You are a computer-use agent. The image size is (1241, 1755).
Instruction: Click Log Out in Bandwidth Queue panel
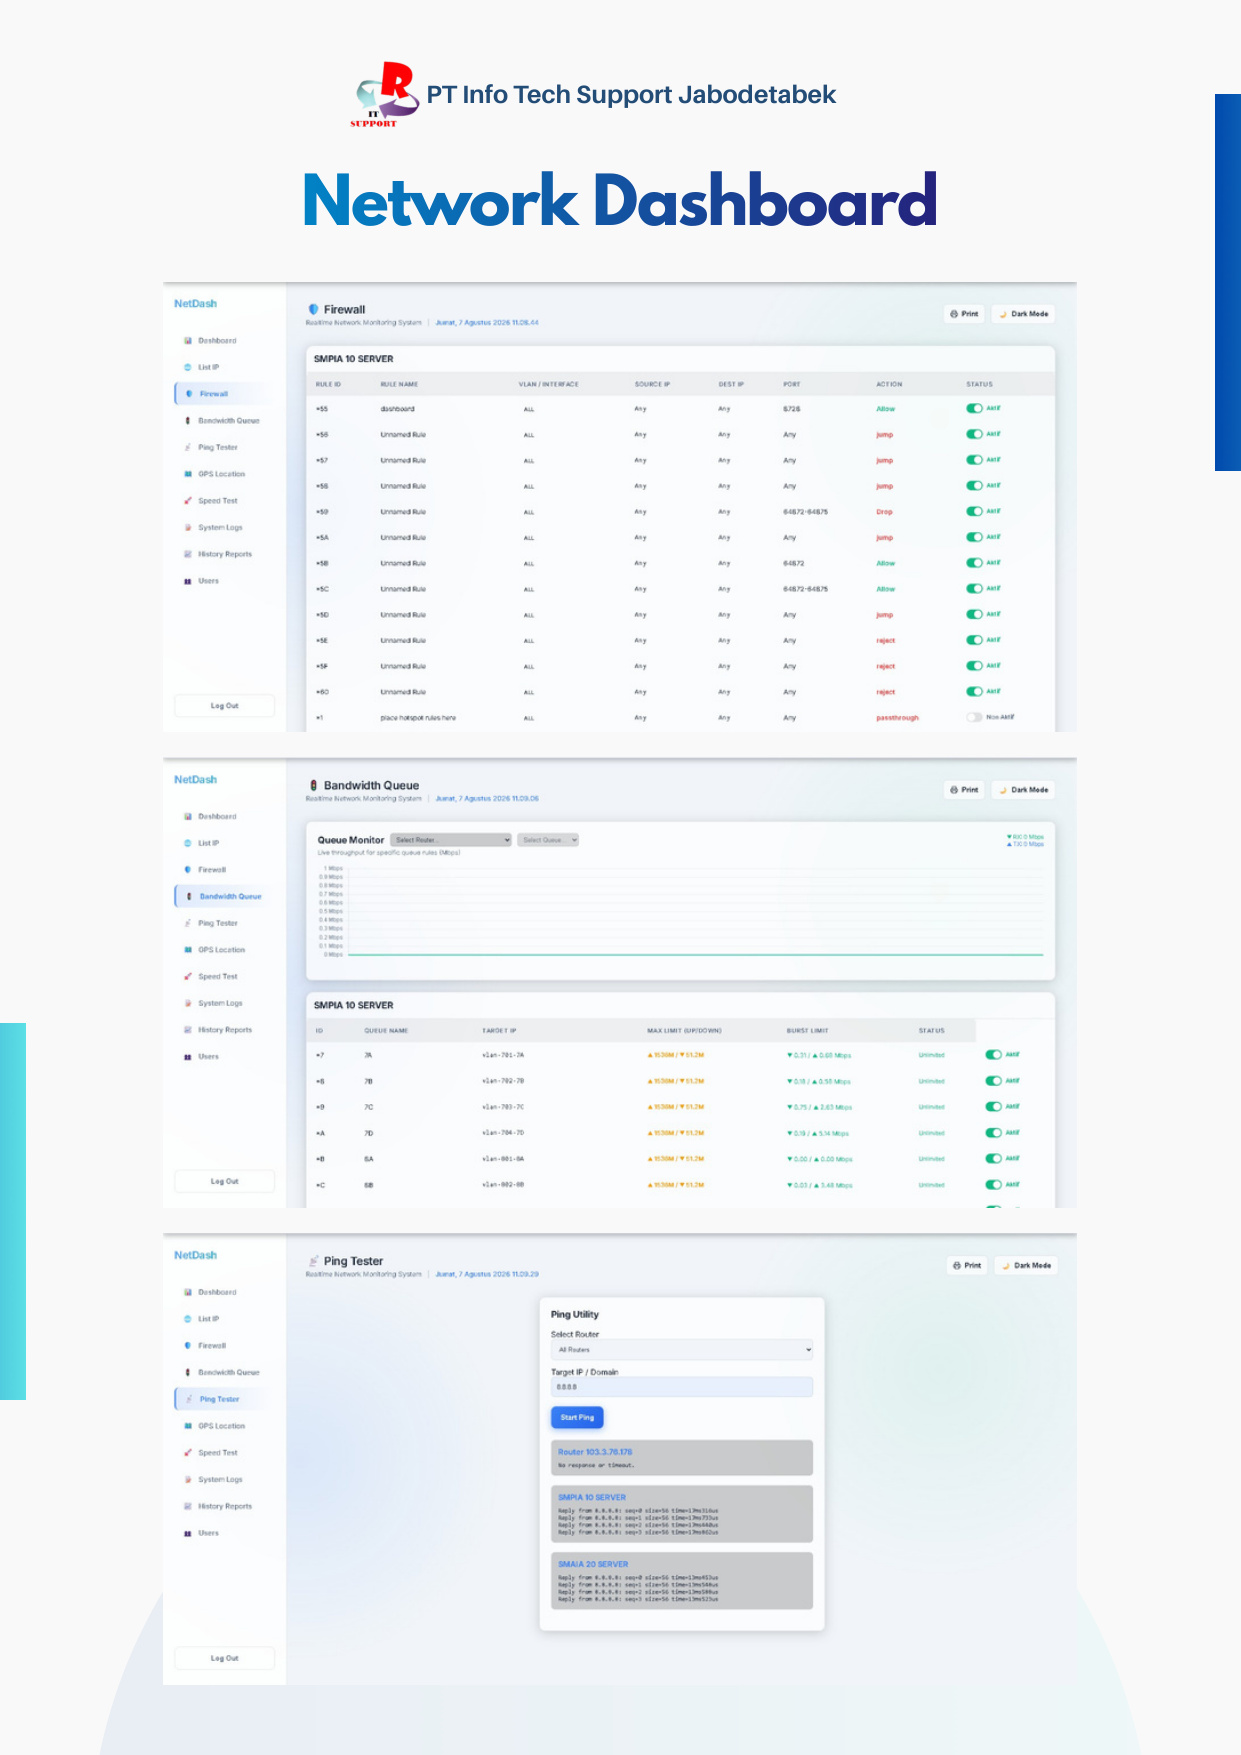click(225, 1182)
